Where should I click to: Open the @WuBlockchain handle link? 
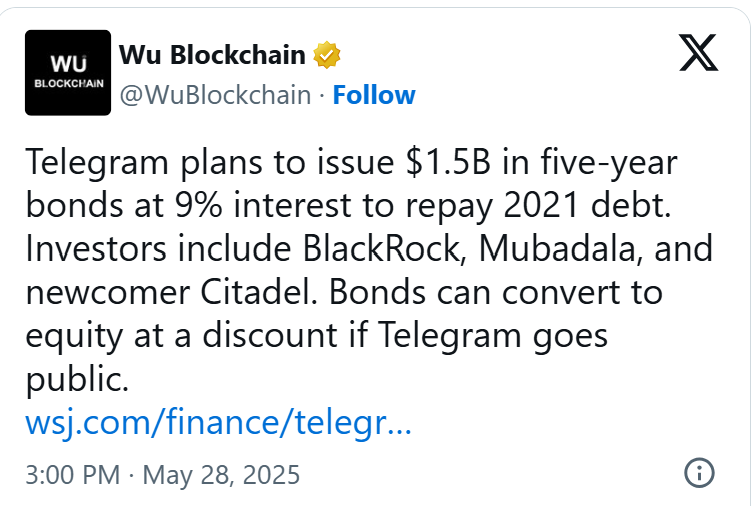click(x=214, y=95)
